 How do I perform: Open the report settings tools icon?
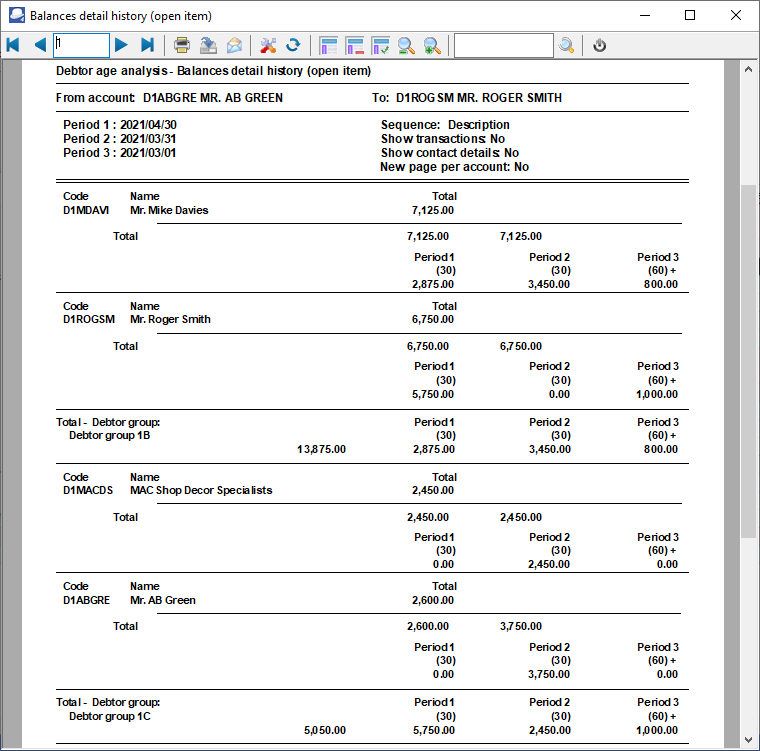(268, 45)
